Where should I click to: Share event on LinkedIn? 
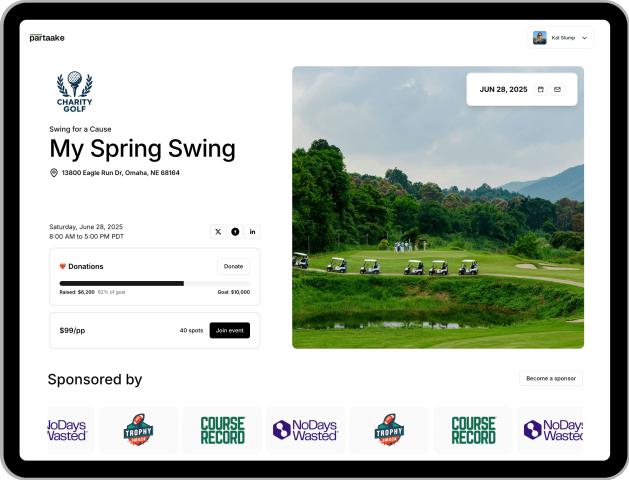click(252, 232)
